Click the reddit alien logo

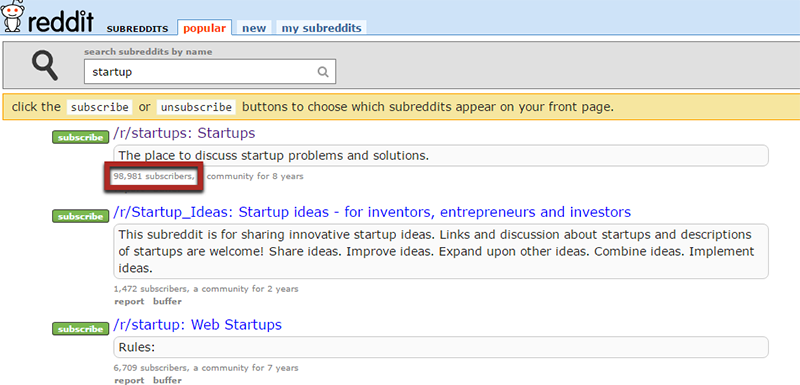tap(12, 16)
